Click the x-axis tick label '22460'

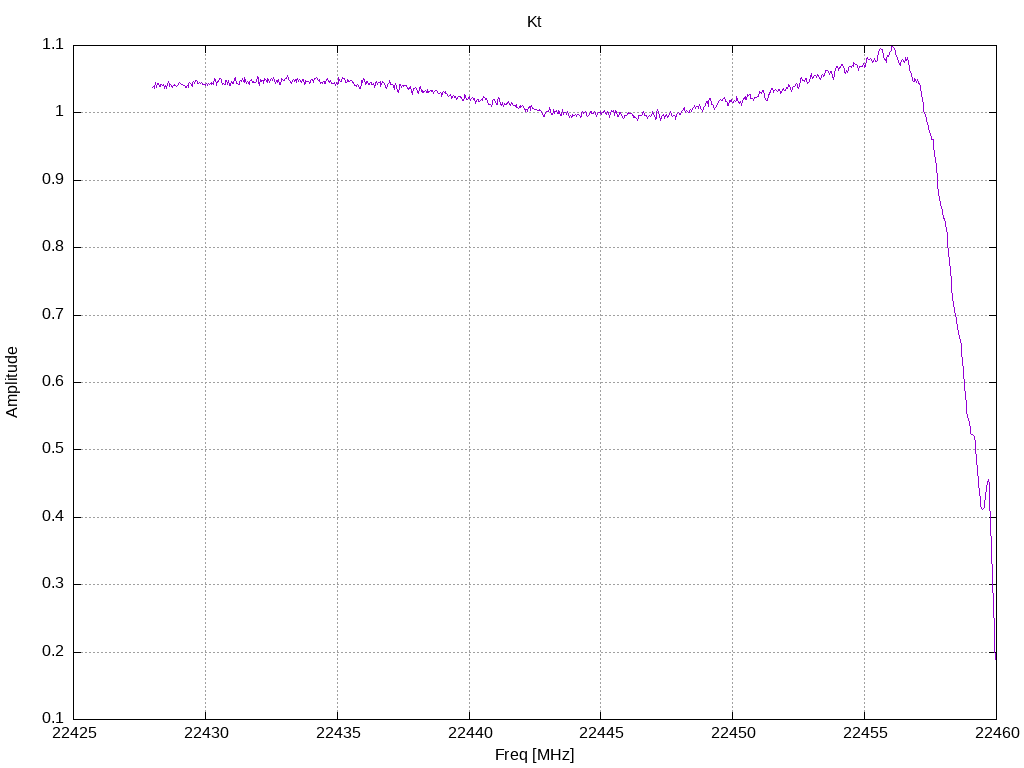[997, 733]
